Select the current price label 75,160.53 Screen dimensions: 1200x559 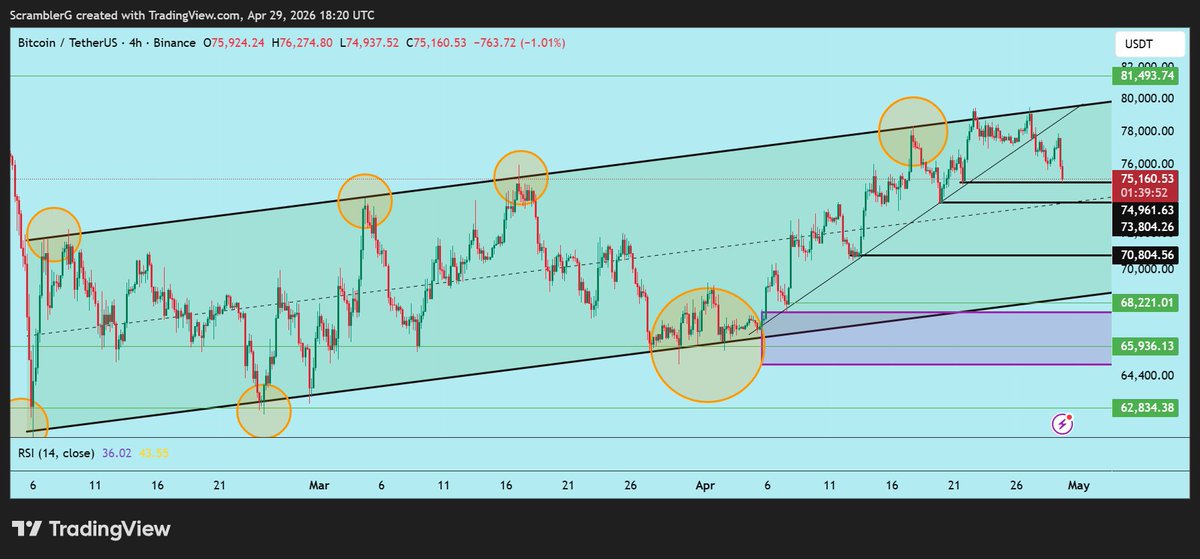(x=1146, y=179)
